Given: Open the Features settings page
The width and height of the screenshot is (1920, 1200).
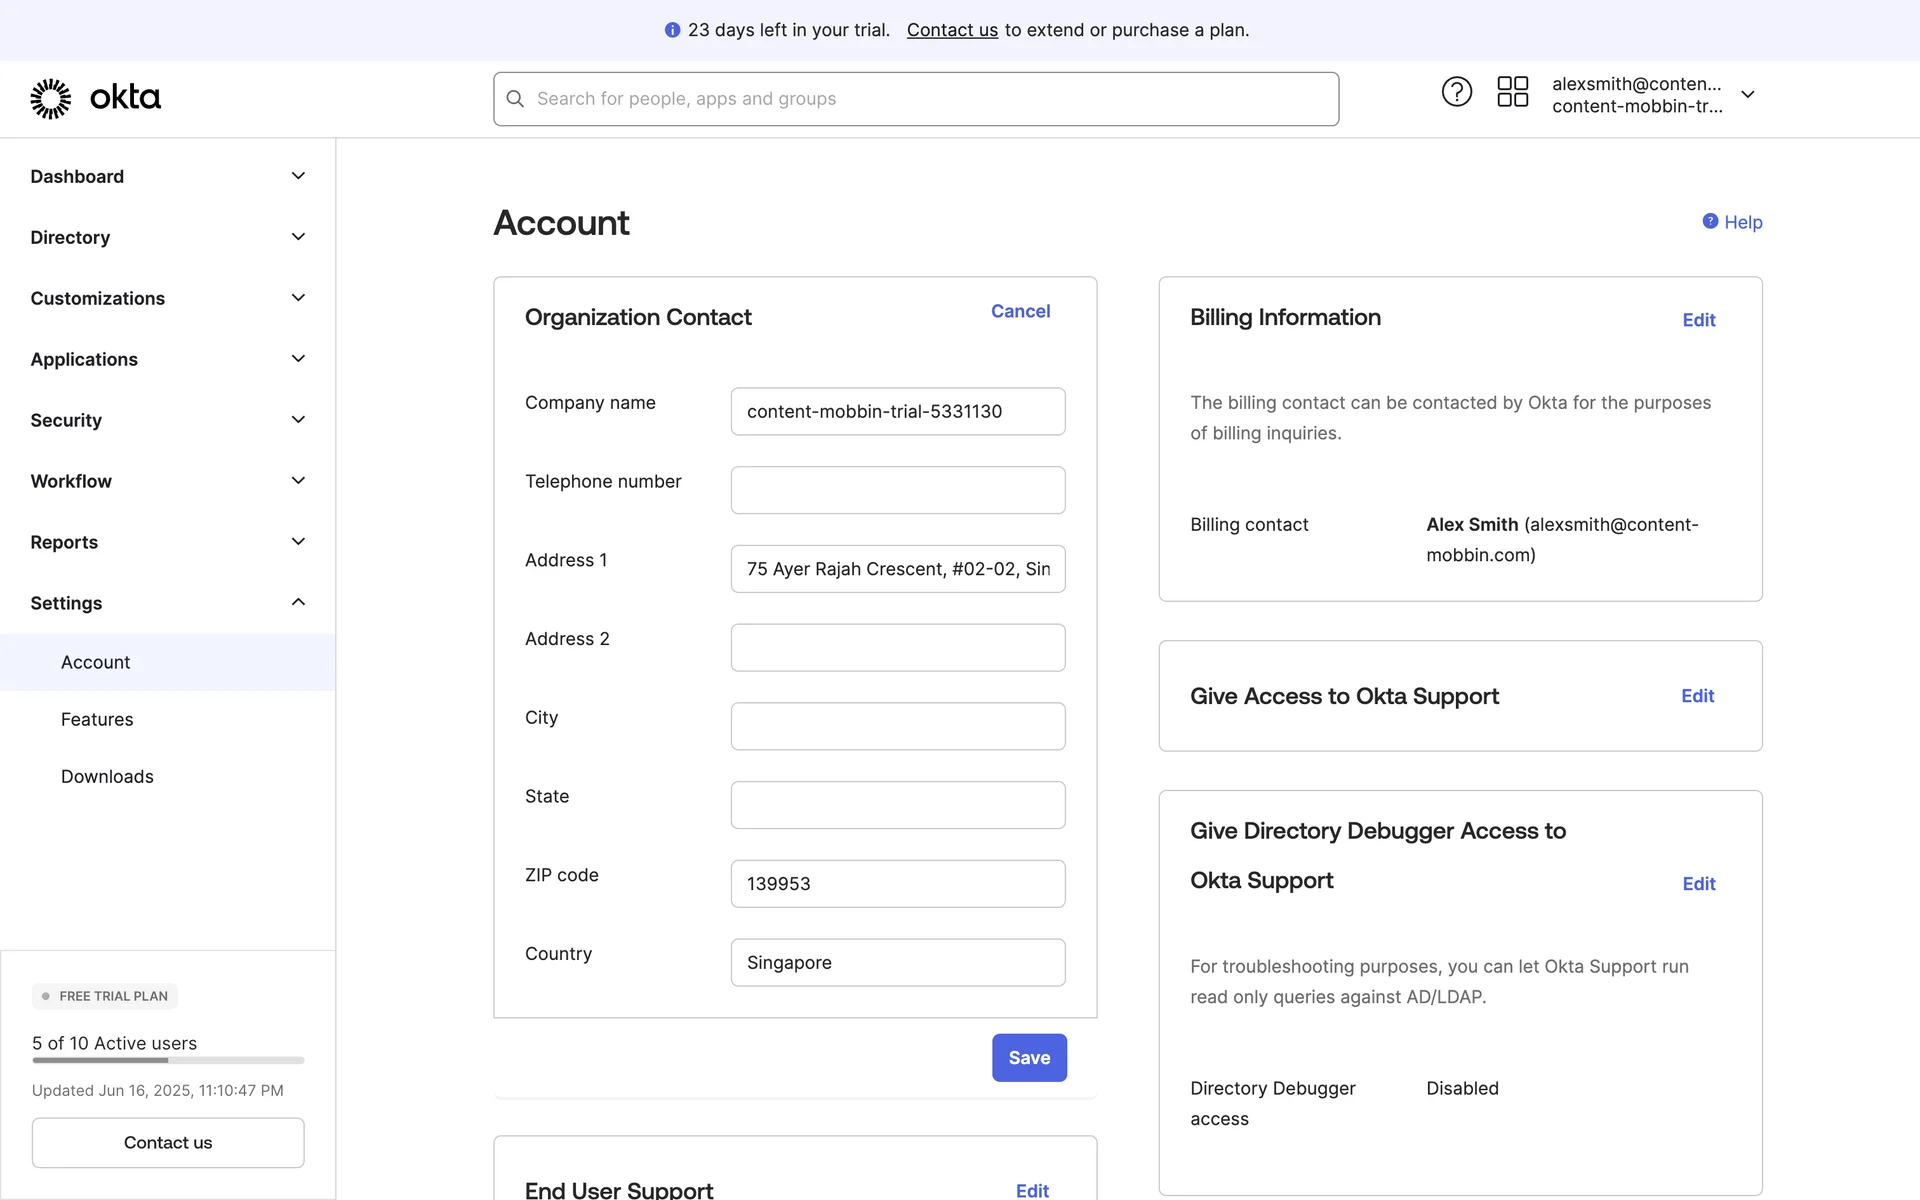Looking at the screenshot, I should pyautogui.click(x=97, y=719).
